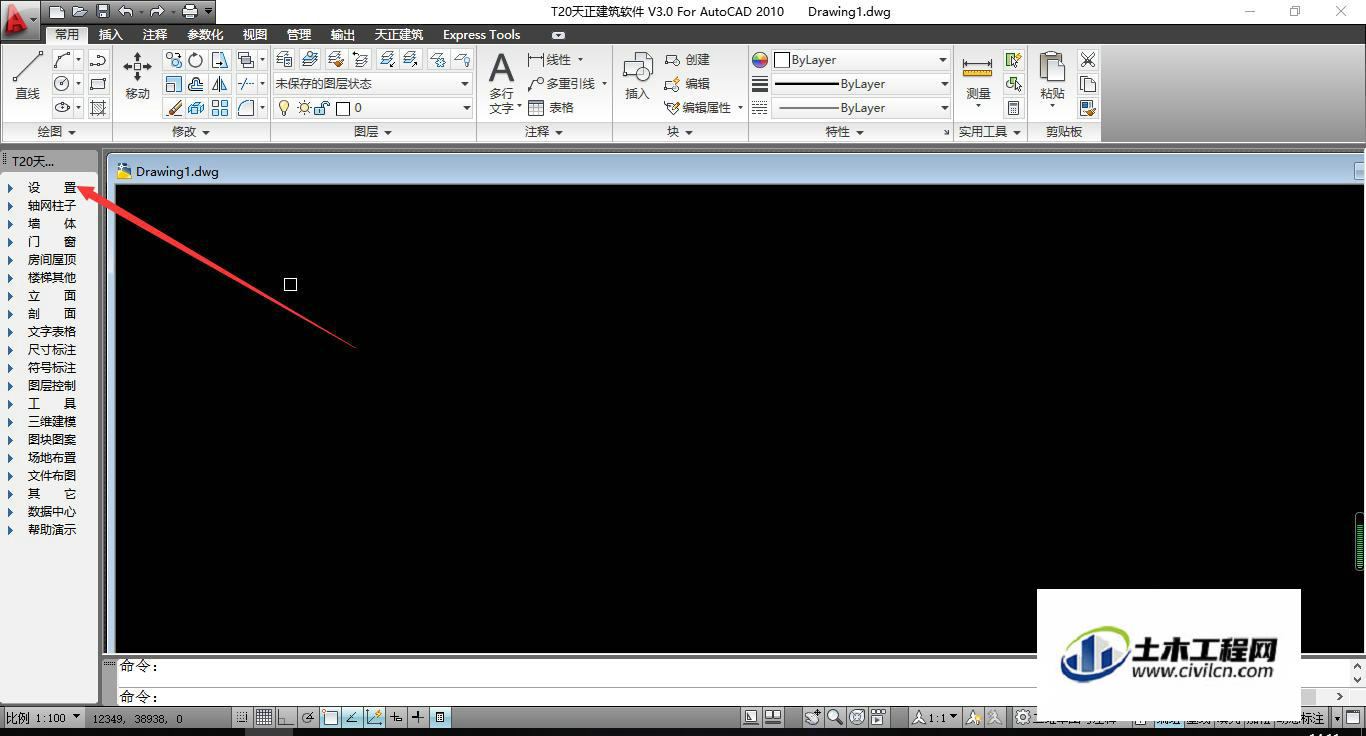Open the 比例 1:100 scale dropdown

click(x=42, y=718)
